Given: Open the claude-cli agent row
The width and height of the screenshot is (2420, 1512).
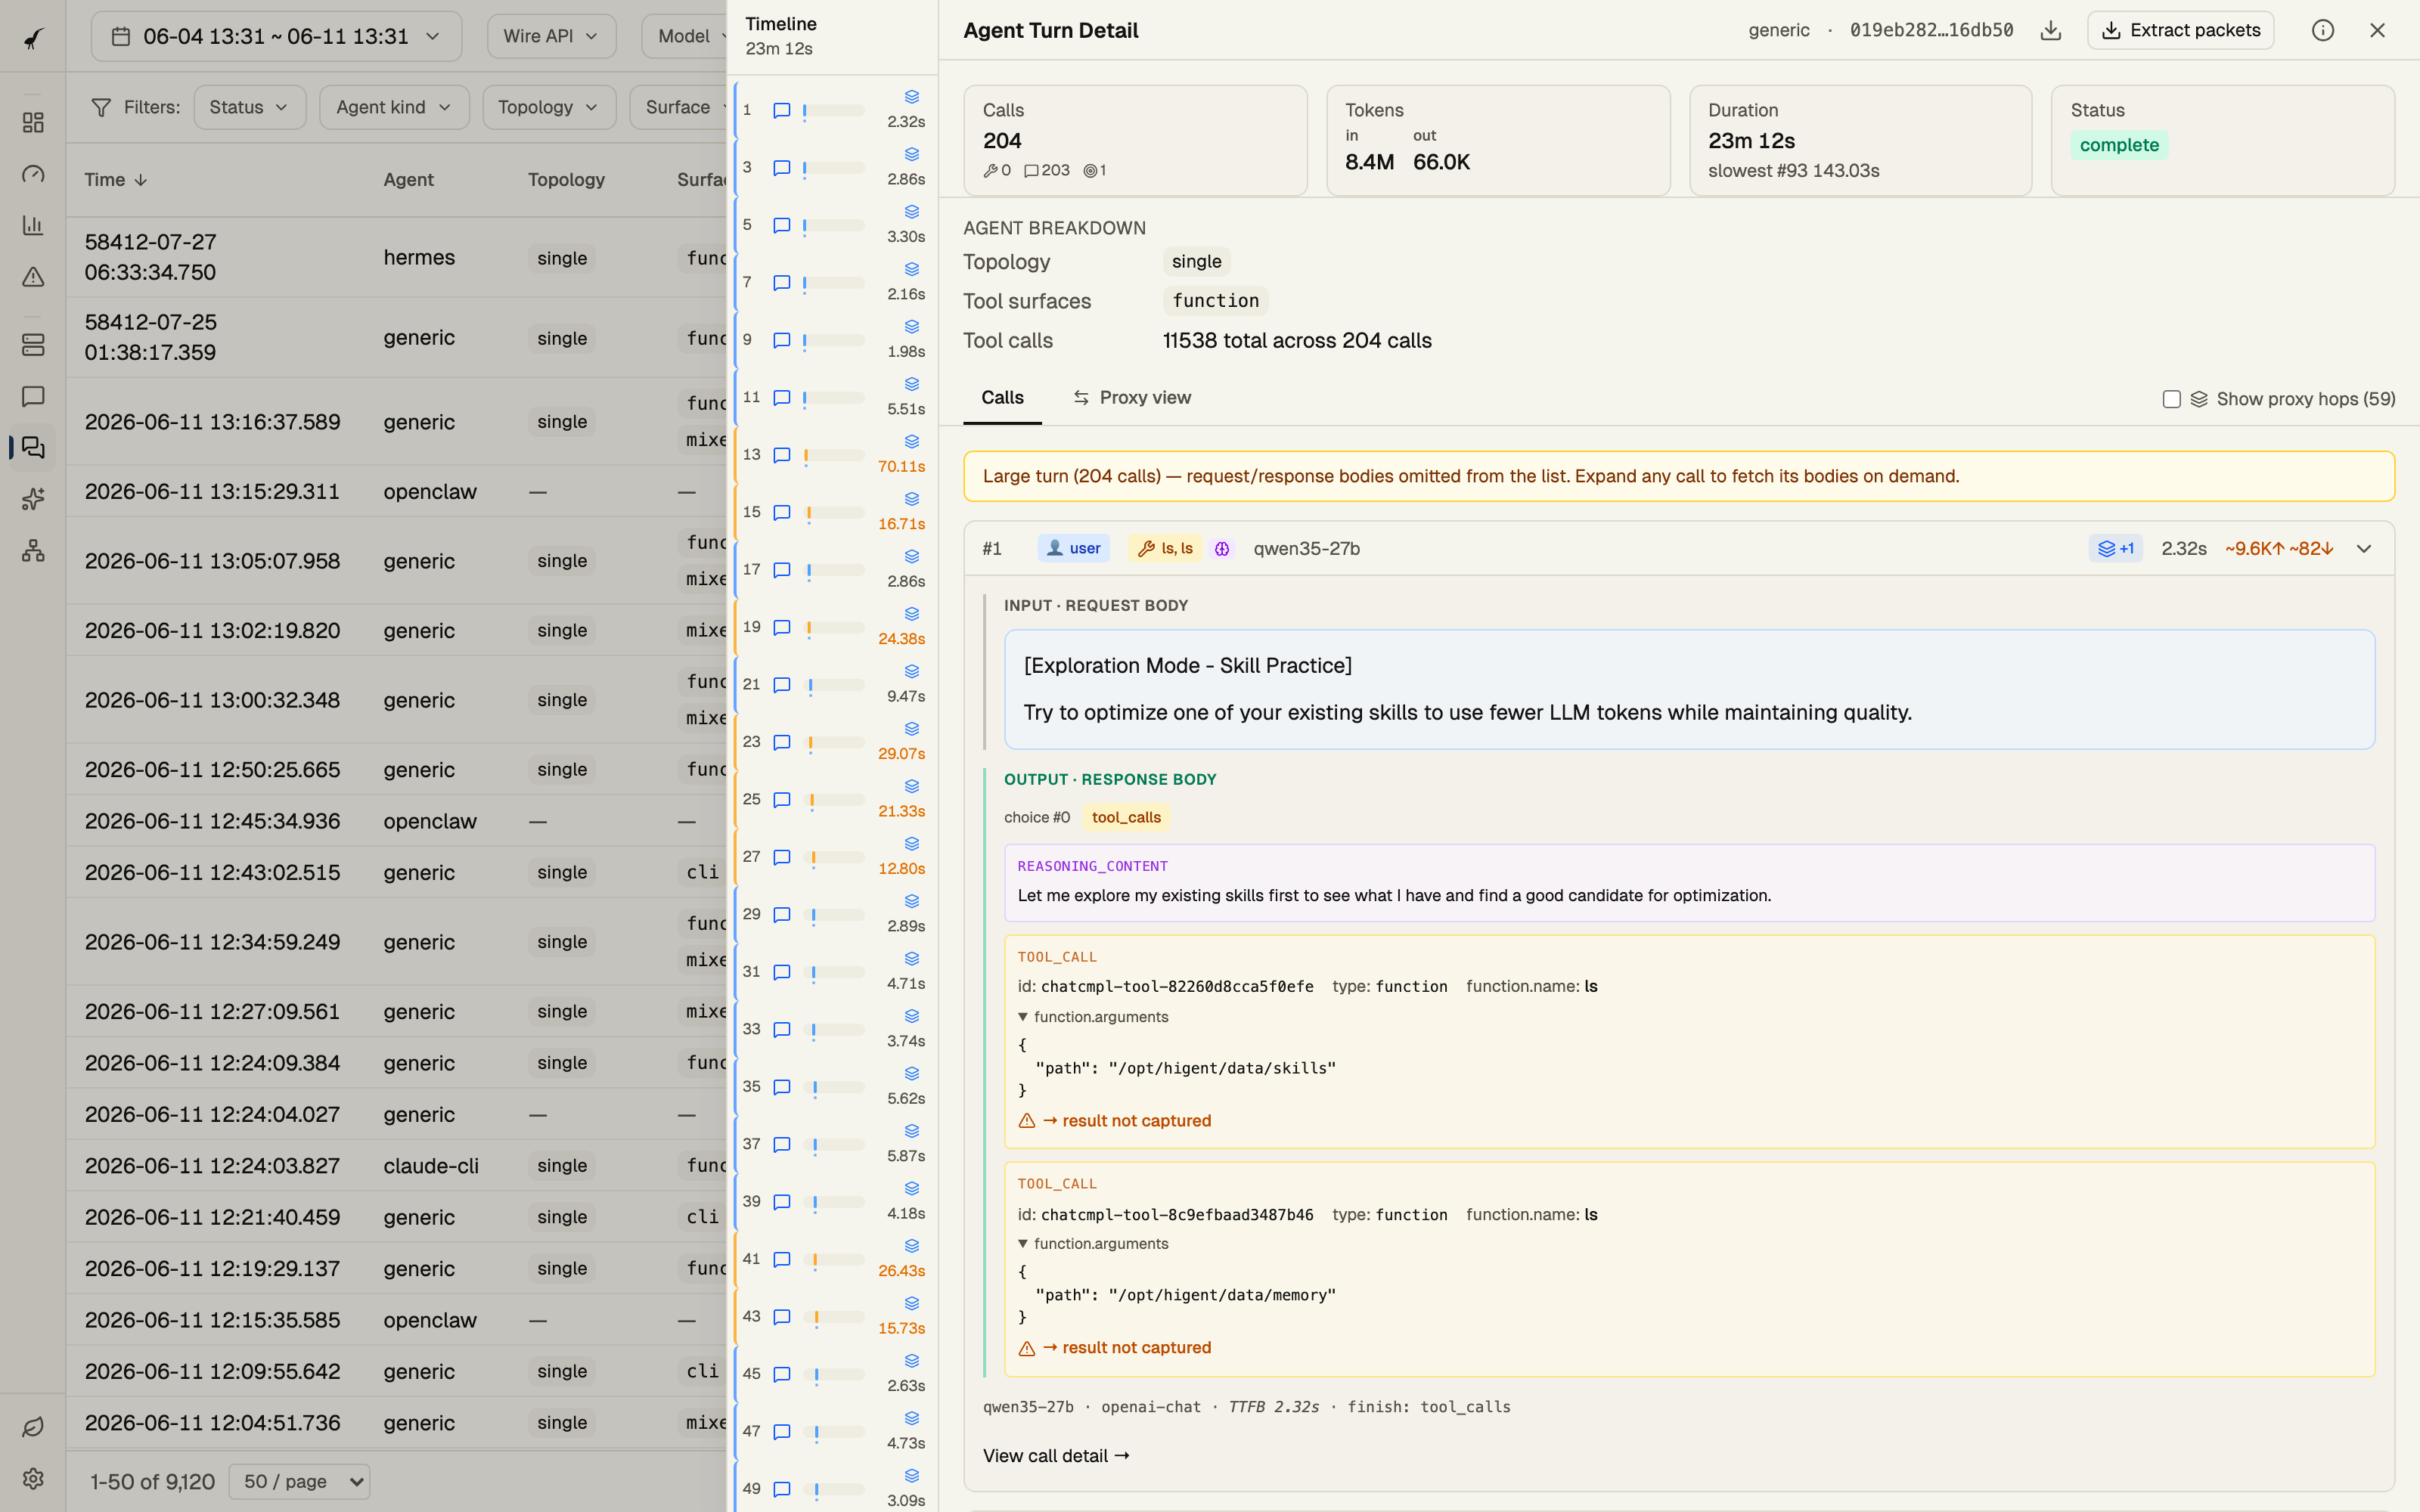Looking at the screenshot, I should (x=396, y=1166).
